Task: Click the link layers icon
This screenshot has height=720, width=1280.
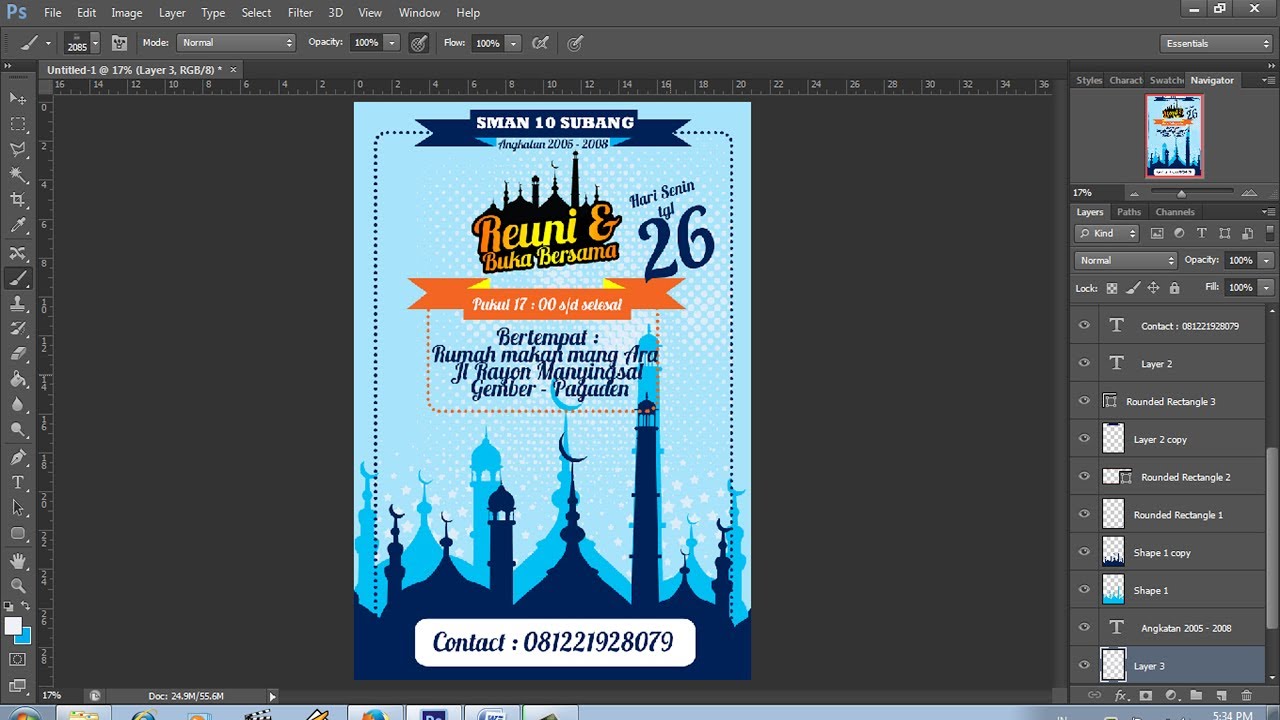Action: click(1094, 695)
